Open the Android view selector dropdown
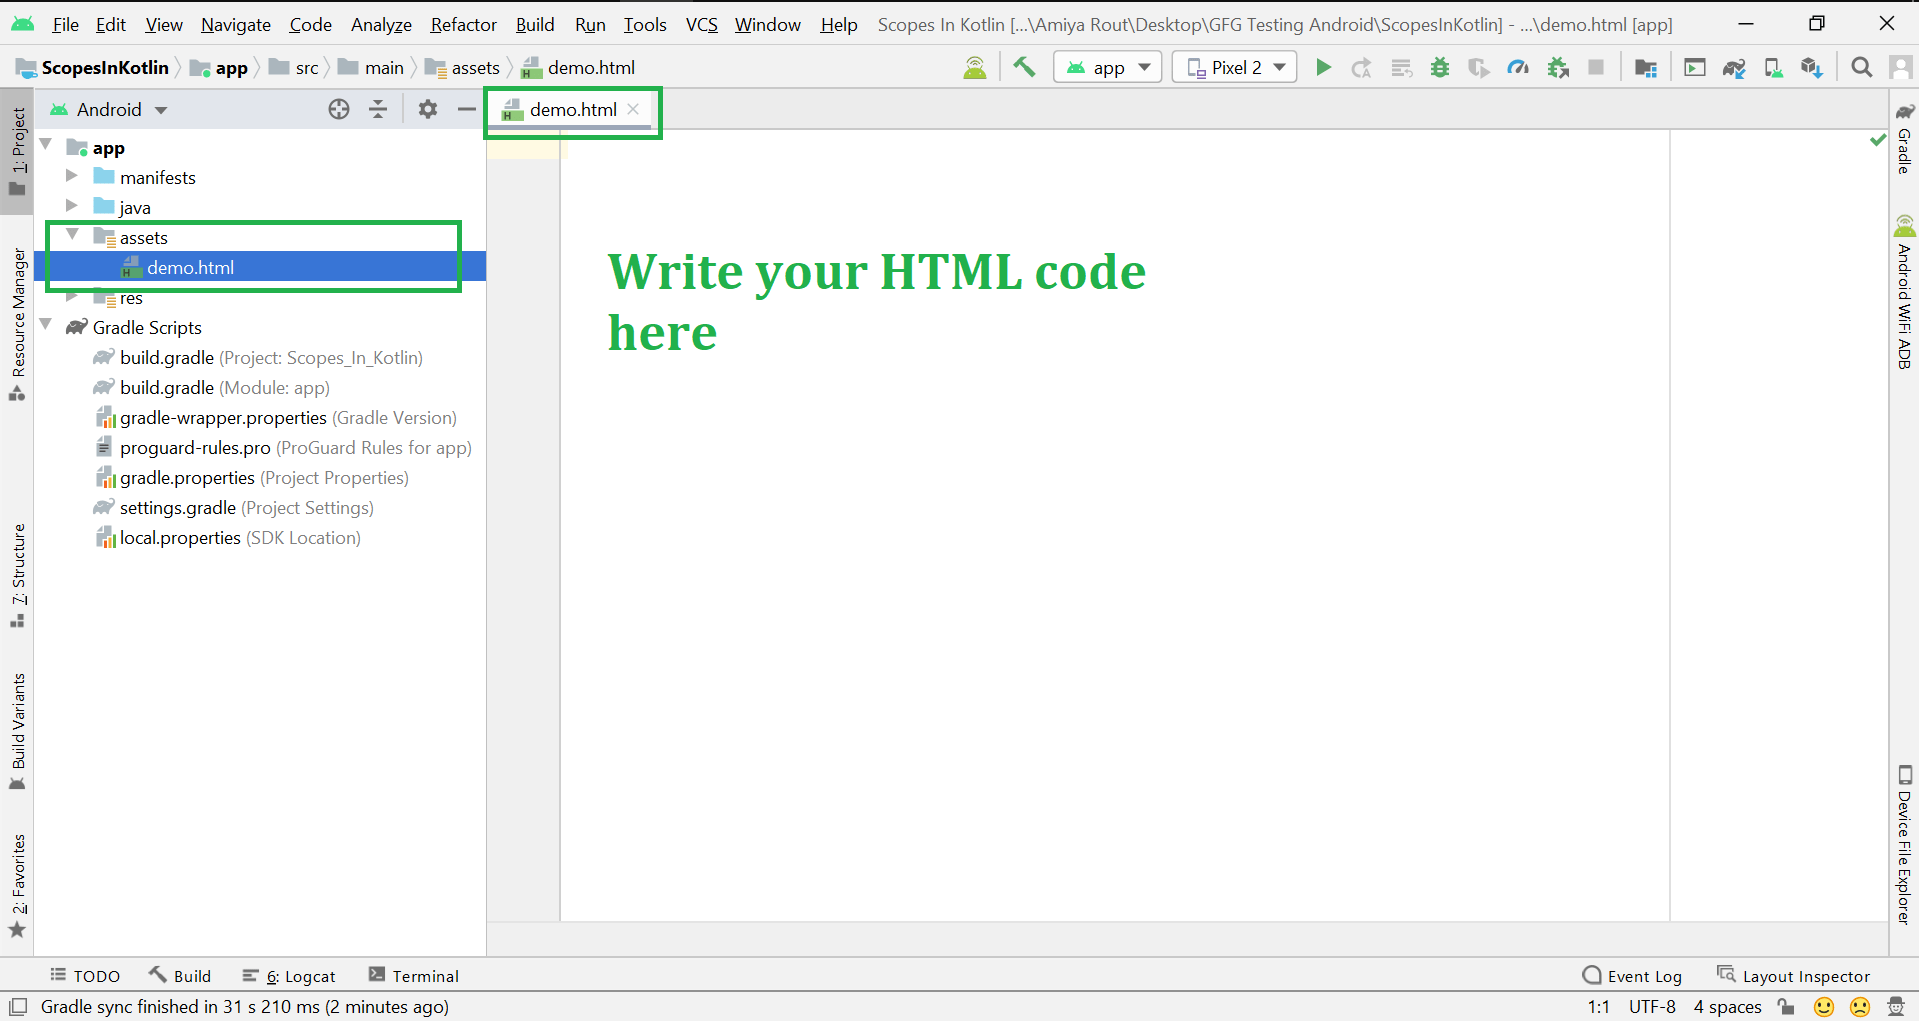Image resolution: width=1919 pixels, height=1021 pixels. coord(110,109)
